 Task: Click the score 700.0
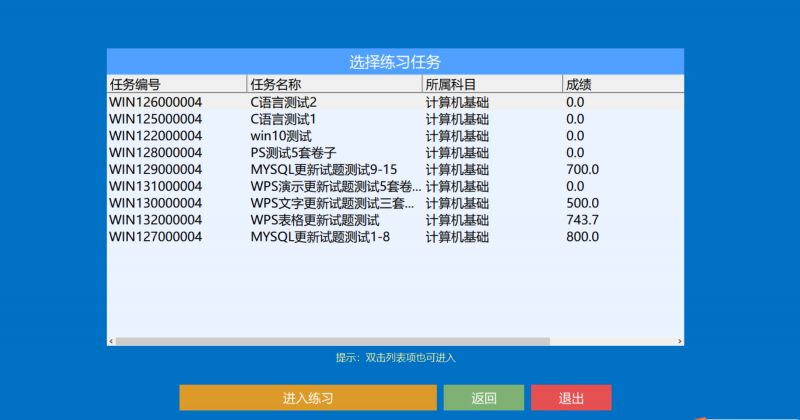[x=582, y=169]
